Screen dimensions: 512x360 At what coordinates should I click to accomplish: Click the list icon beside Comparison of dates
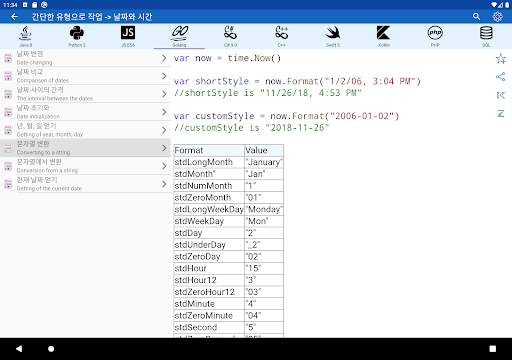(8, 76)
